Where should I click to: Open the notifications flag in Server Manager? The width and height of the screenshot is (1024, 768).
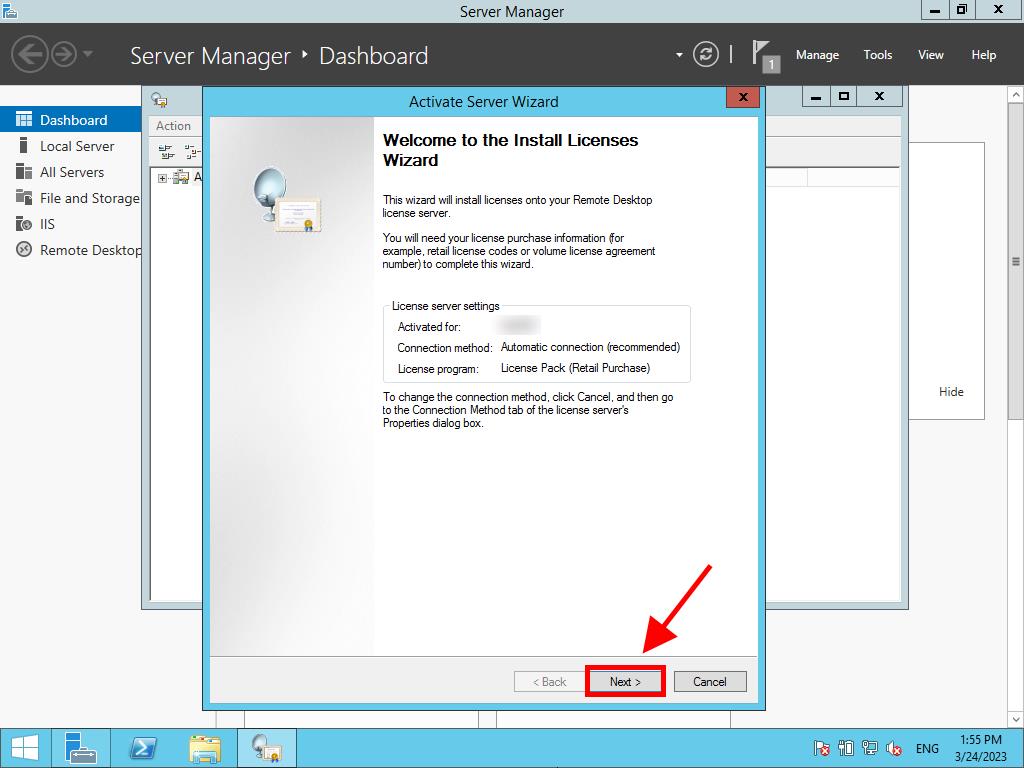[765, 55]
